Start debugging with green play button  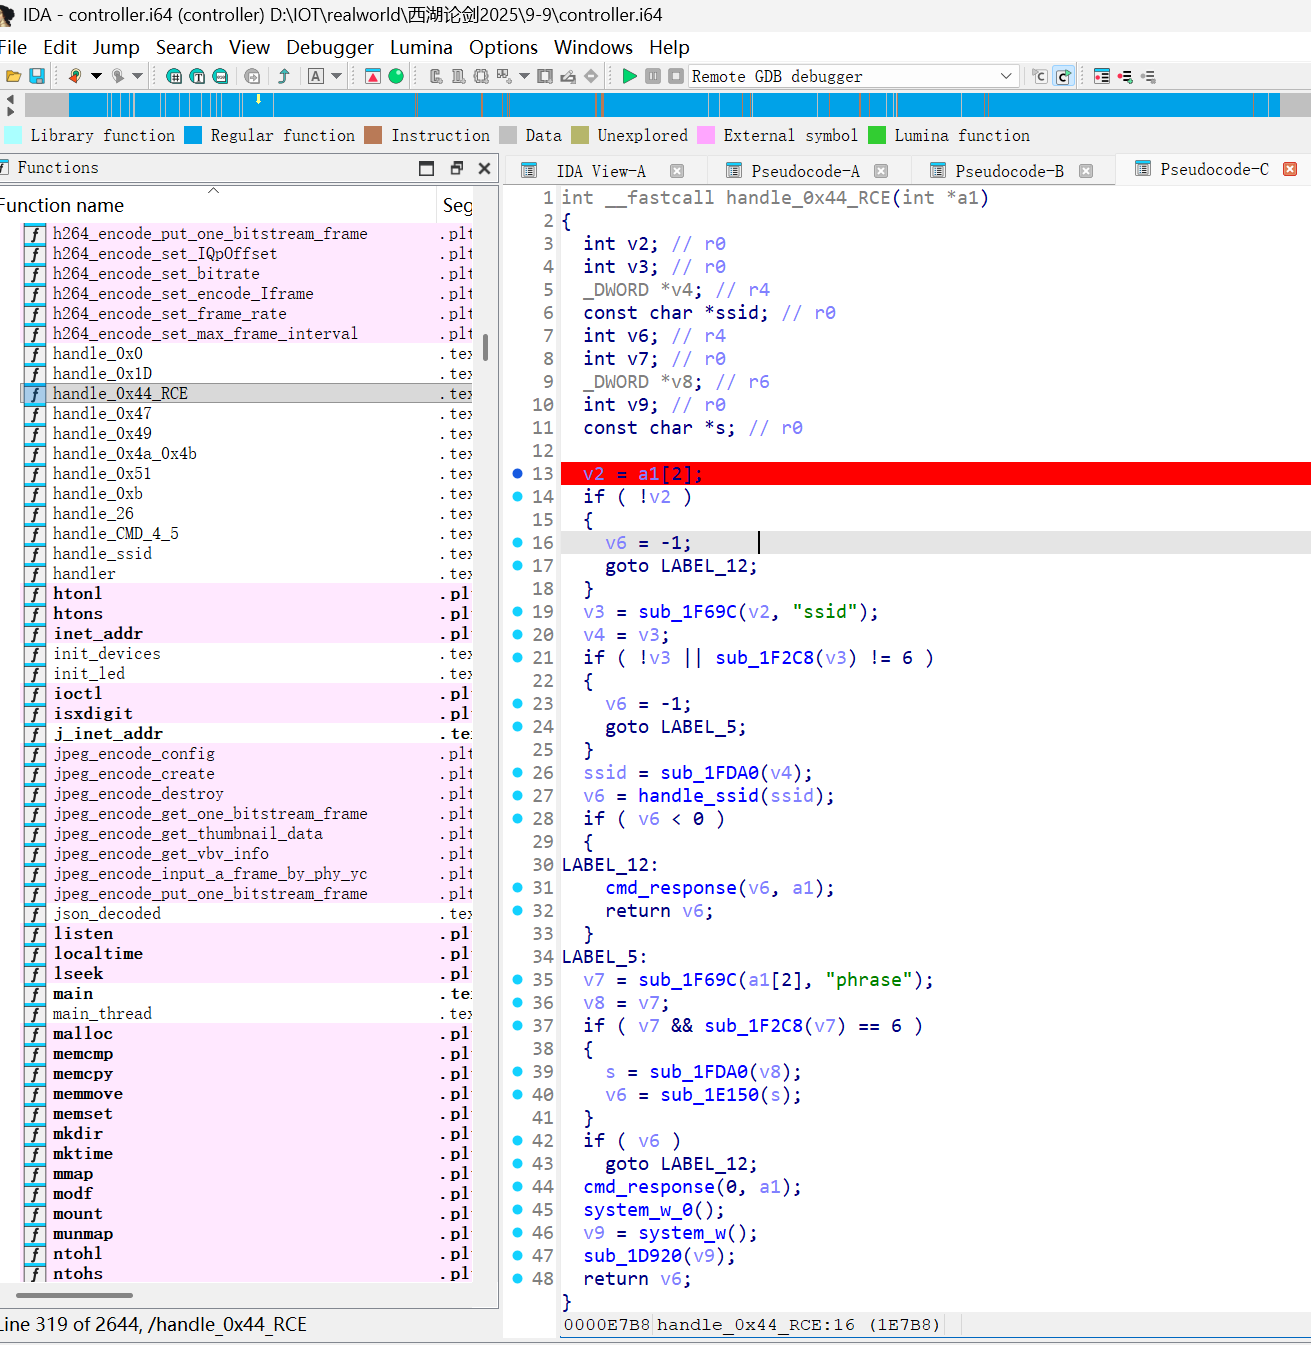coord(629,76)
